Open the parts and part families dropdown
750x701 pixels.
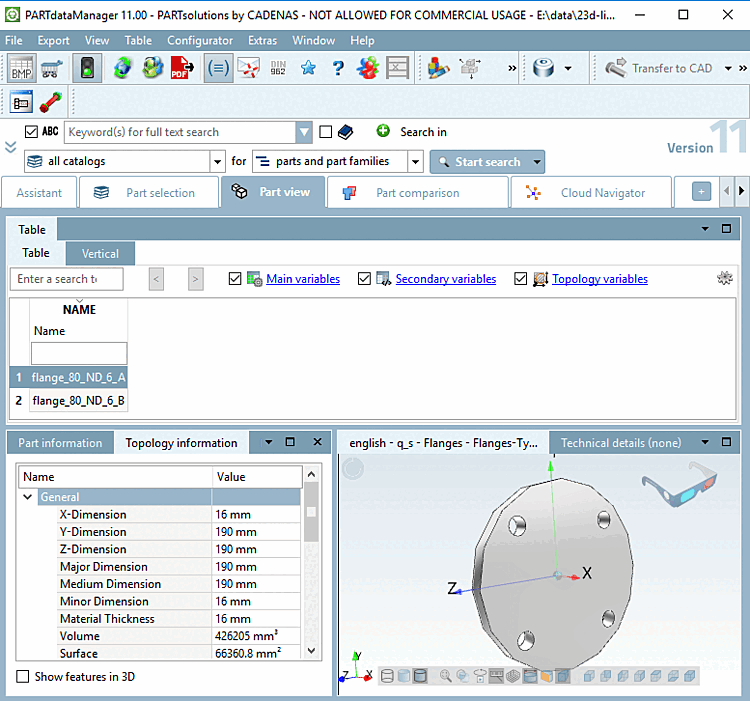click(x=415, y=161)
